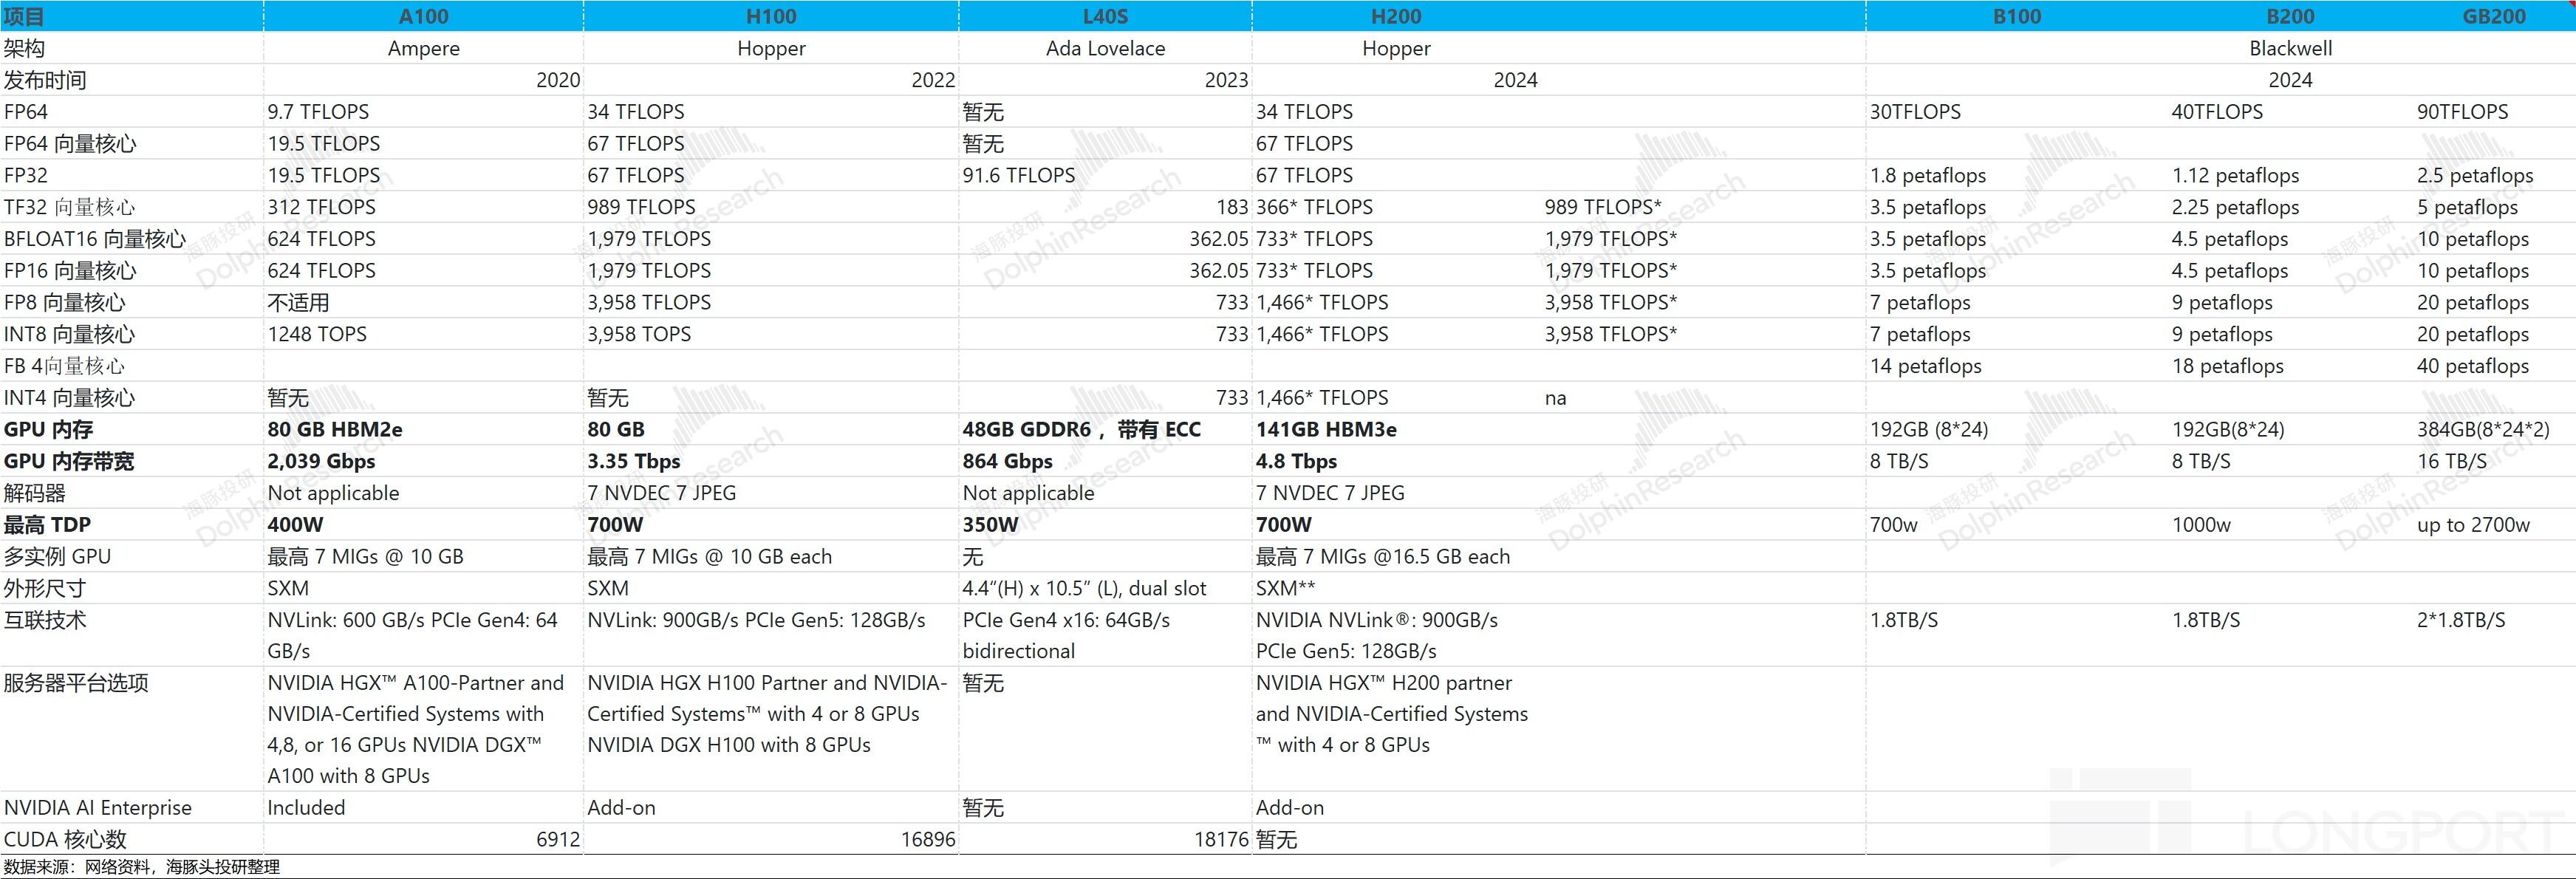The height and width of the screenshot is (879, 2576).
Task: Select the 项目 header cell
Action: tap(24, 16)
